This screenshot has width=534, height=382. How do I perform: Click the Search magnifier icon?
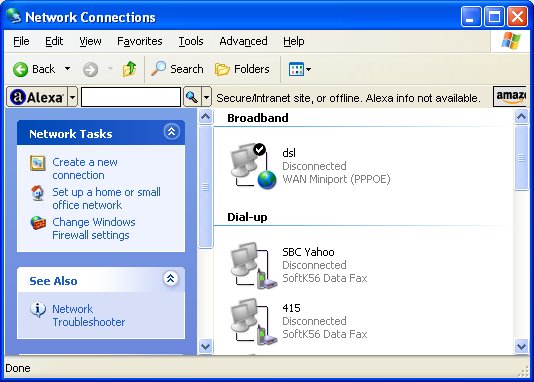(158, 69)
